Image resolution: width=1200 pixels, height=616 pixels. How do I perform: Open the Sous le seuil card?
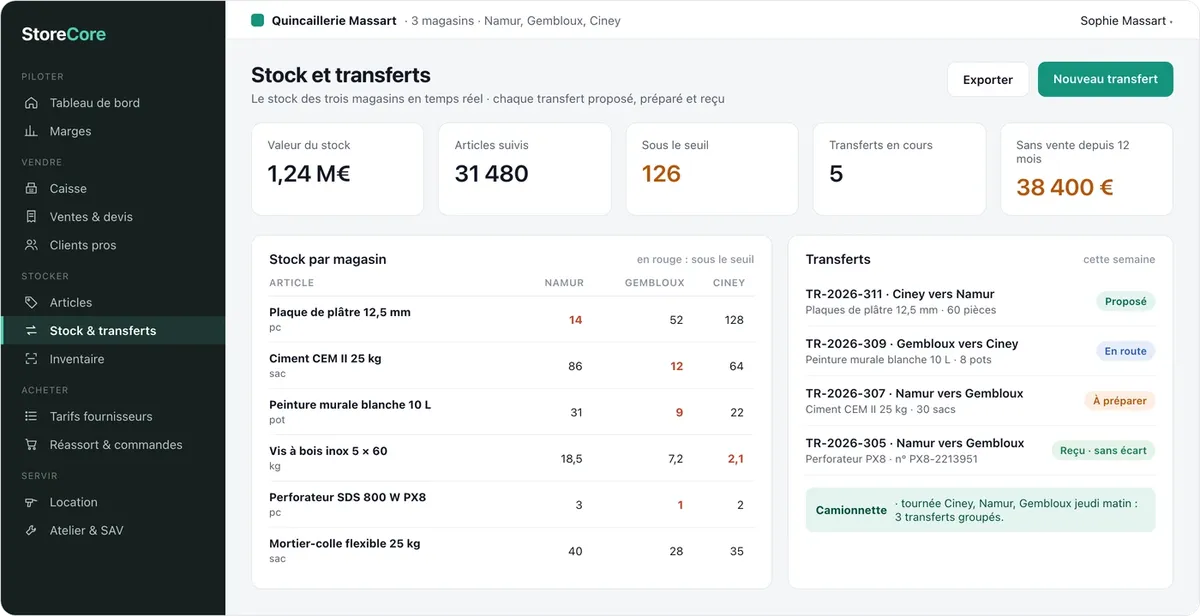coord(712,169)
